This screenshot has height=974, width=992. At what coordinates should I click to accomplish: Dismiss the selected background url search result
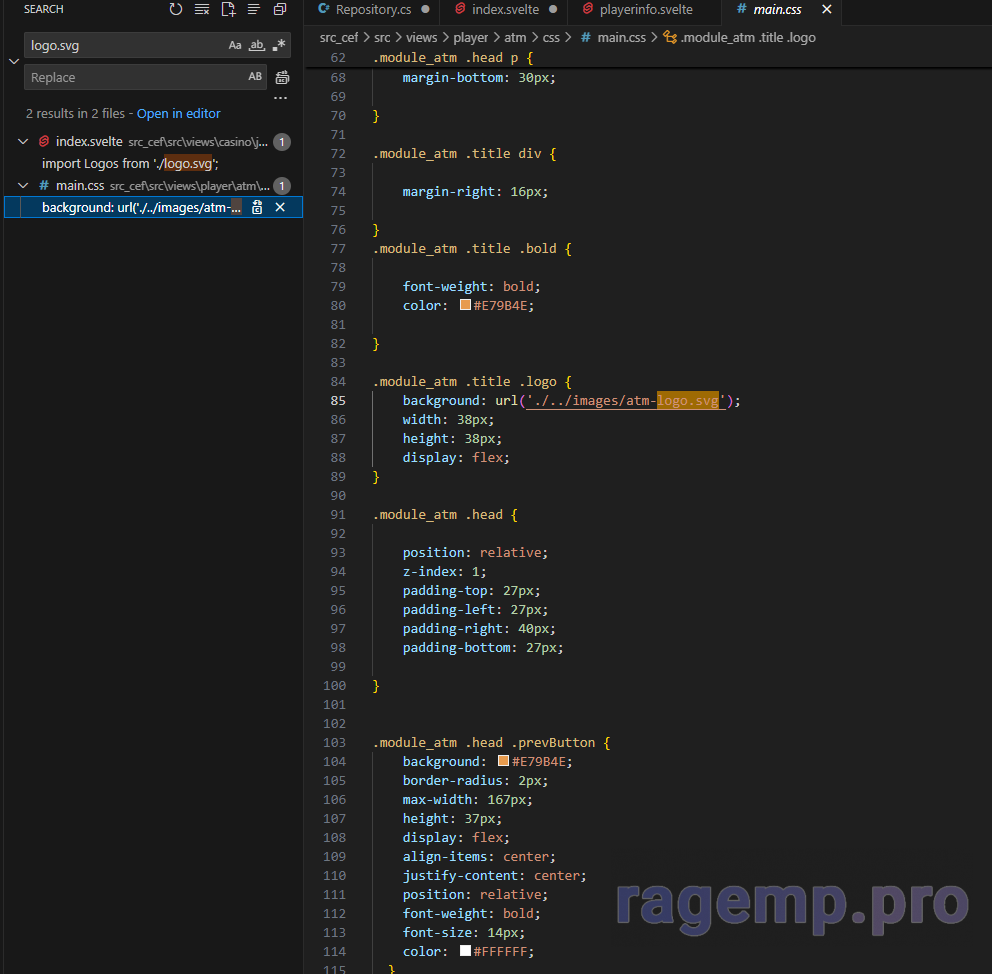click(280, 207)
